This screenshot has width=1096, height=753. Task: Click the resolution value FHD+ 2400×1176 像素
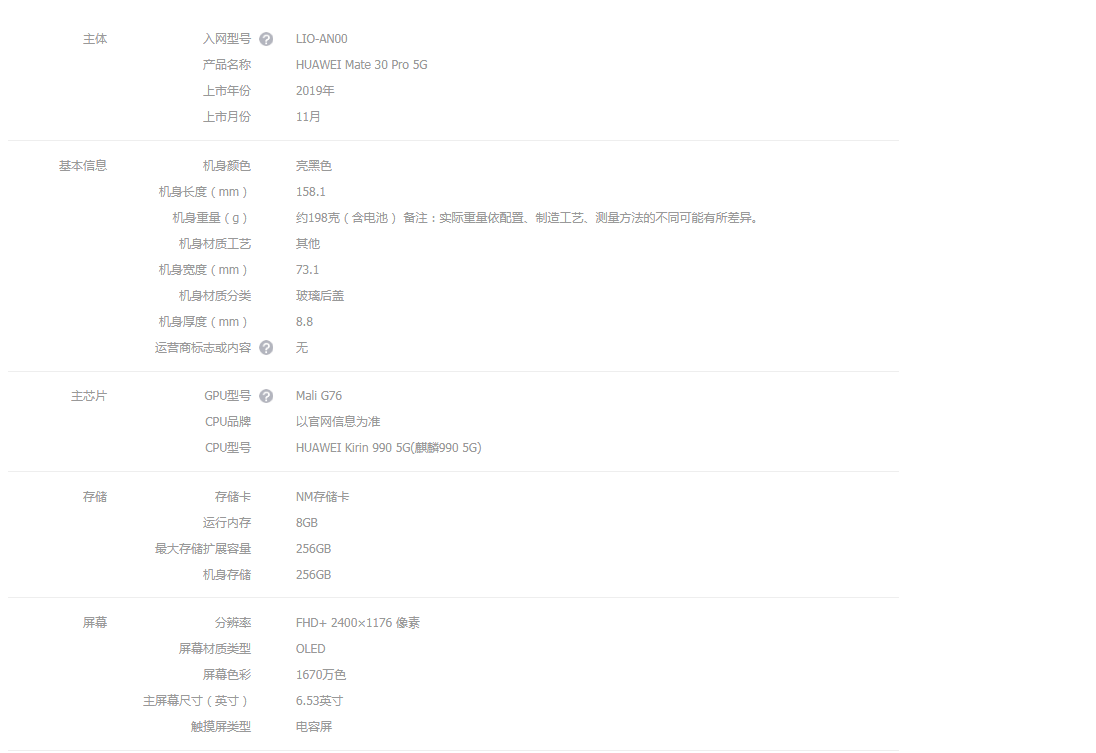pos(358,622)
